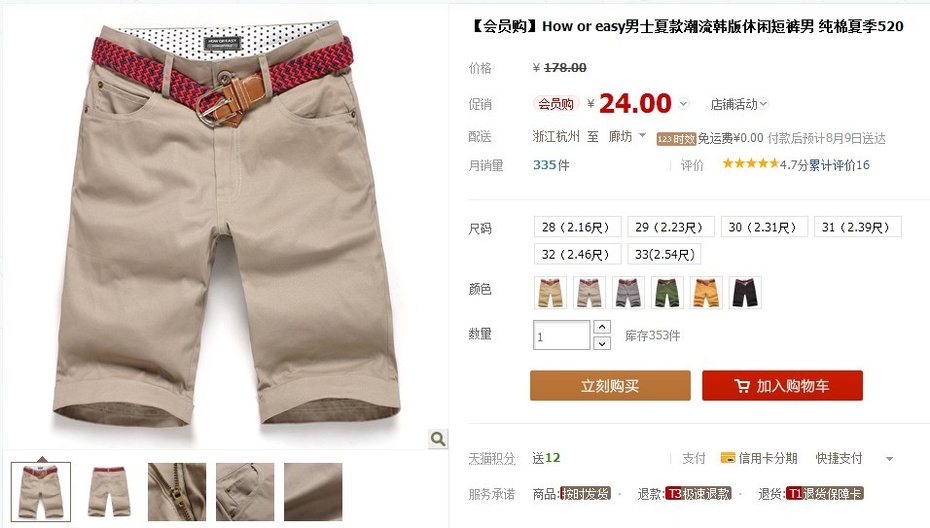Click the magnifier zoom icon on product image
This screenshot has height=528, width=930.
tap(438, 438)
